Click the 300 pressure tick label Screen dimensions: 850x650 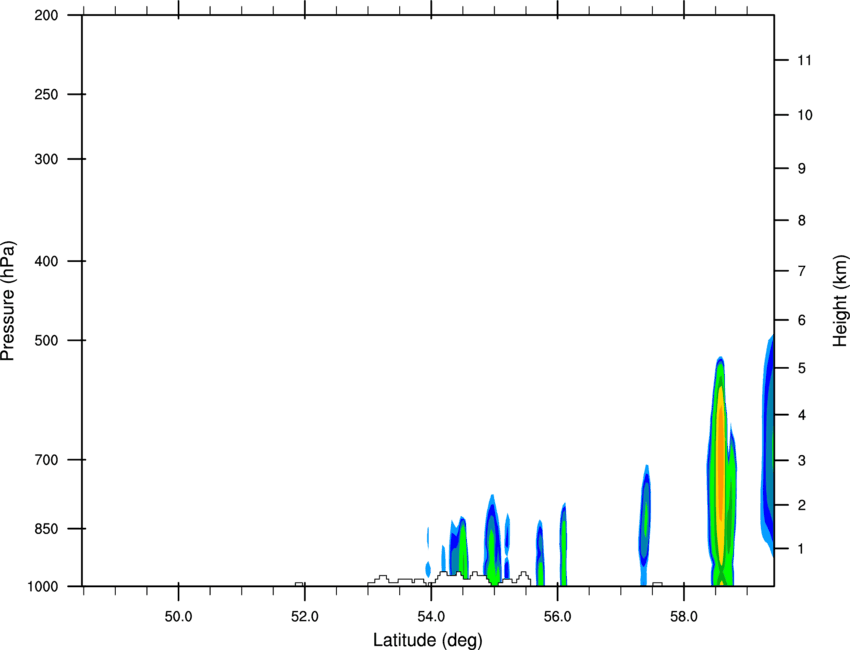tap(46, 159)
